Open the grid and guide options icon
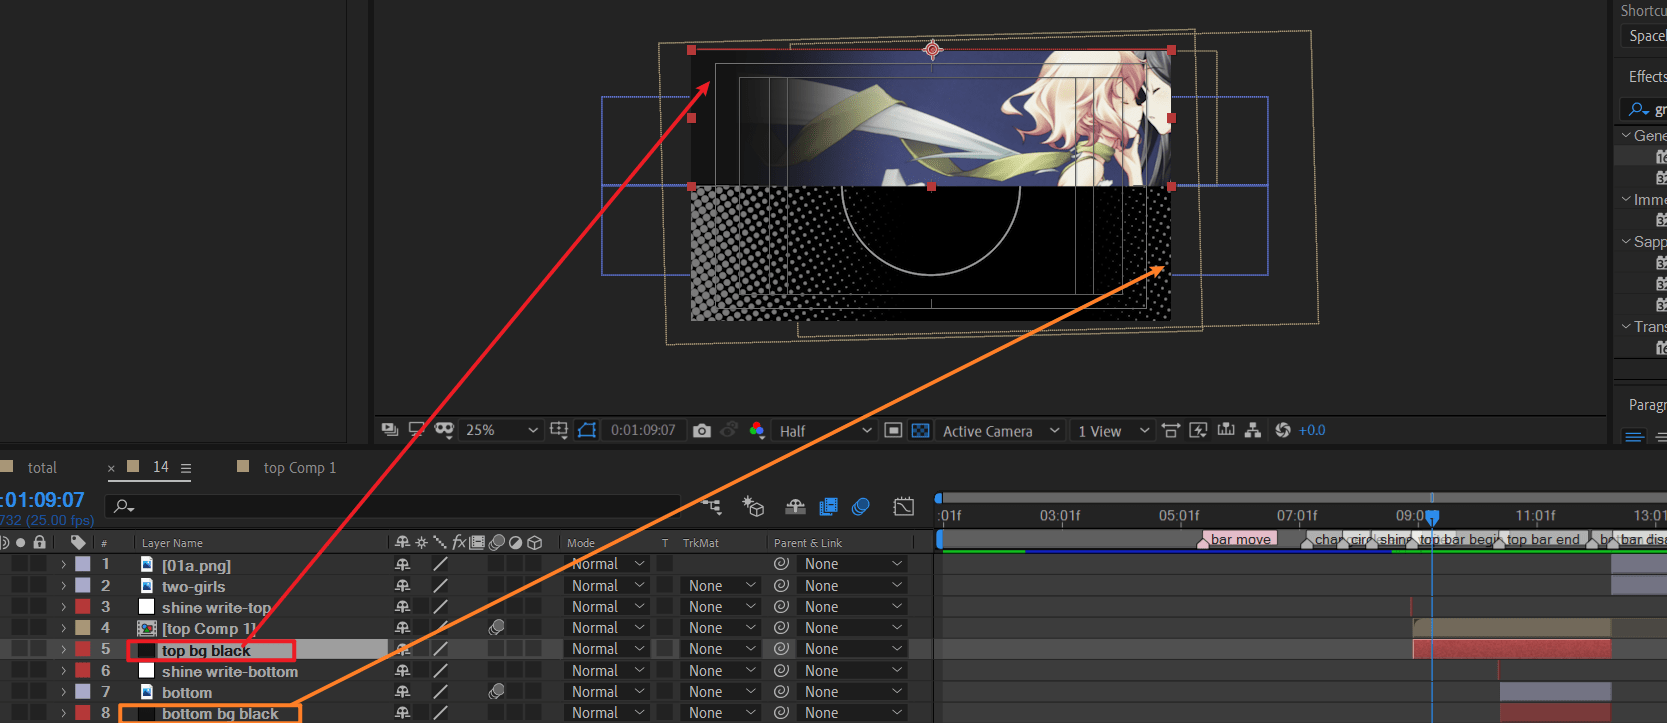The image size is (1667, 723). [559, 430]
